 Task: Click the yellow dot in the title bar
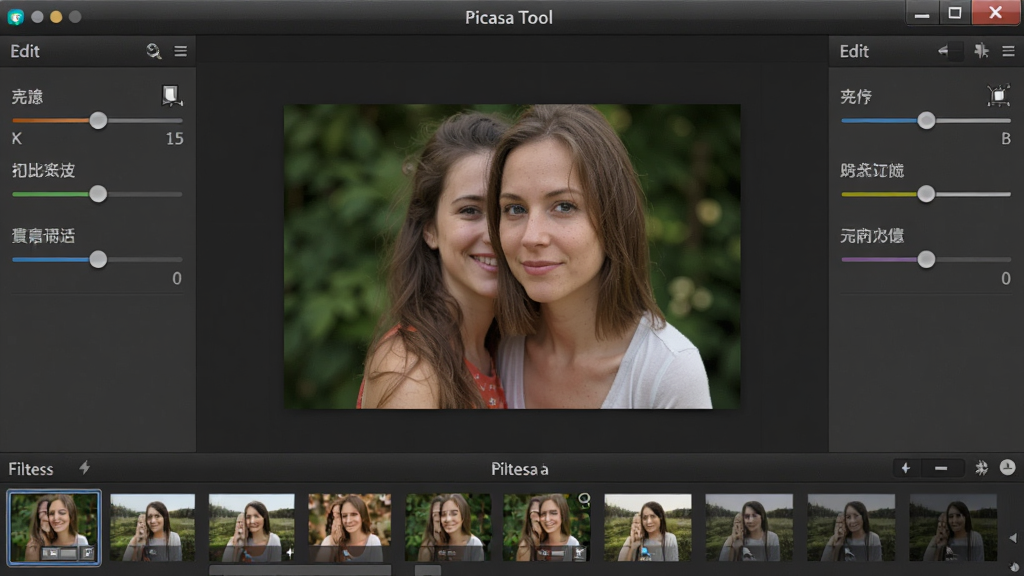tap(56, 17)
